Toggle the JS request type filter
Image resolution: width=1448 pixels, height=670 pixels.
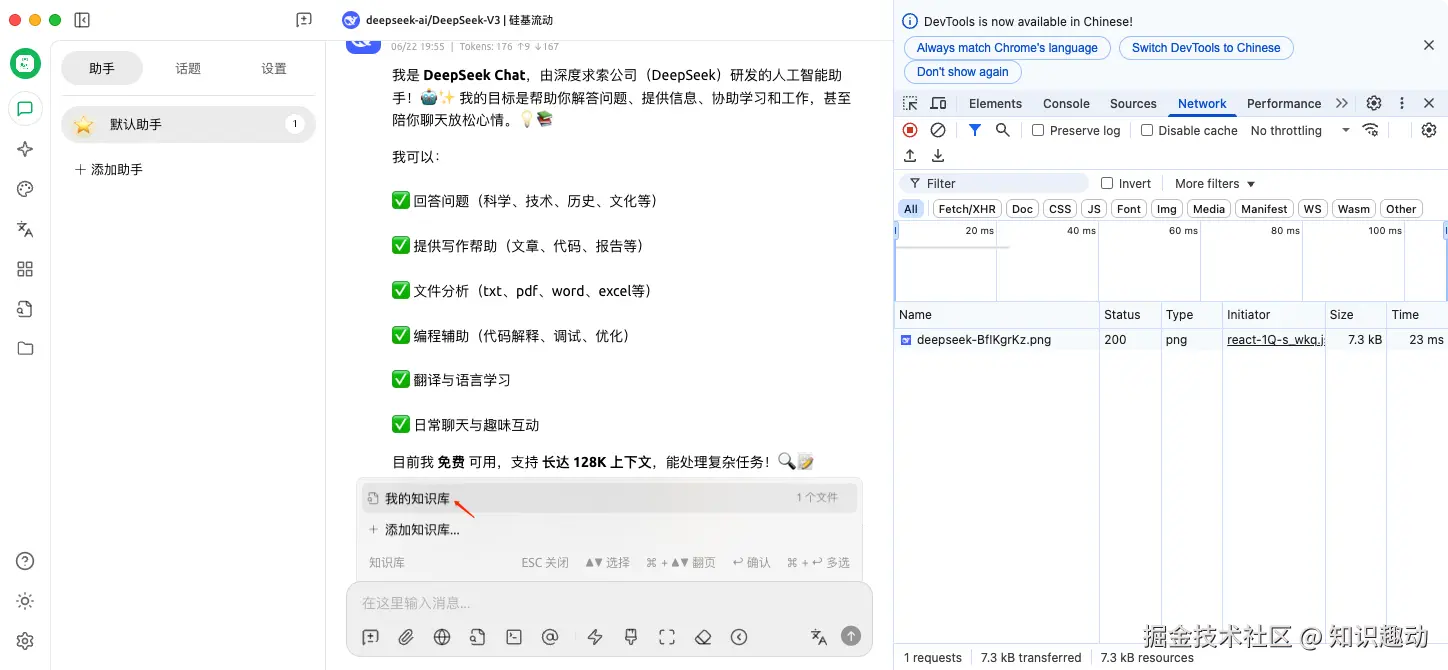(x=1095, y=209)
